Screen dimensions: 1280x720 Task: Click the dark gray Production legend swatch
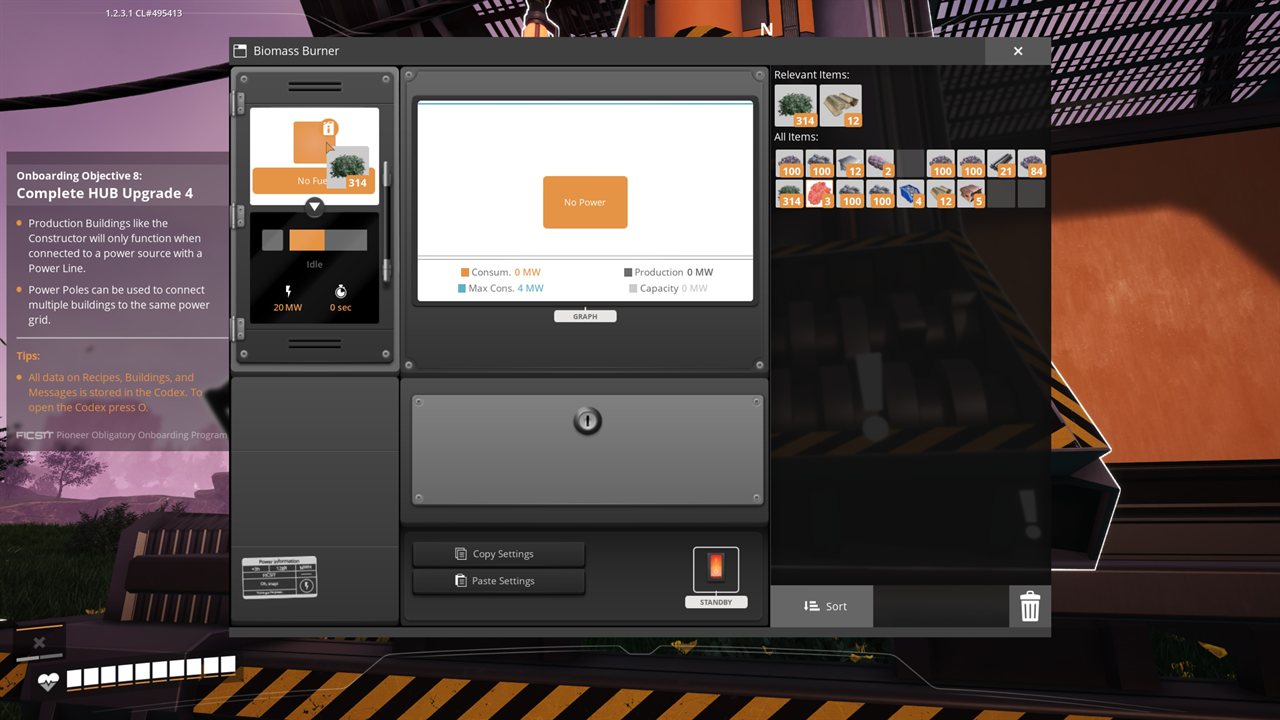(x=628, y=272)
